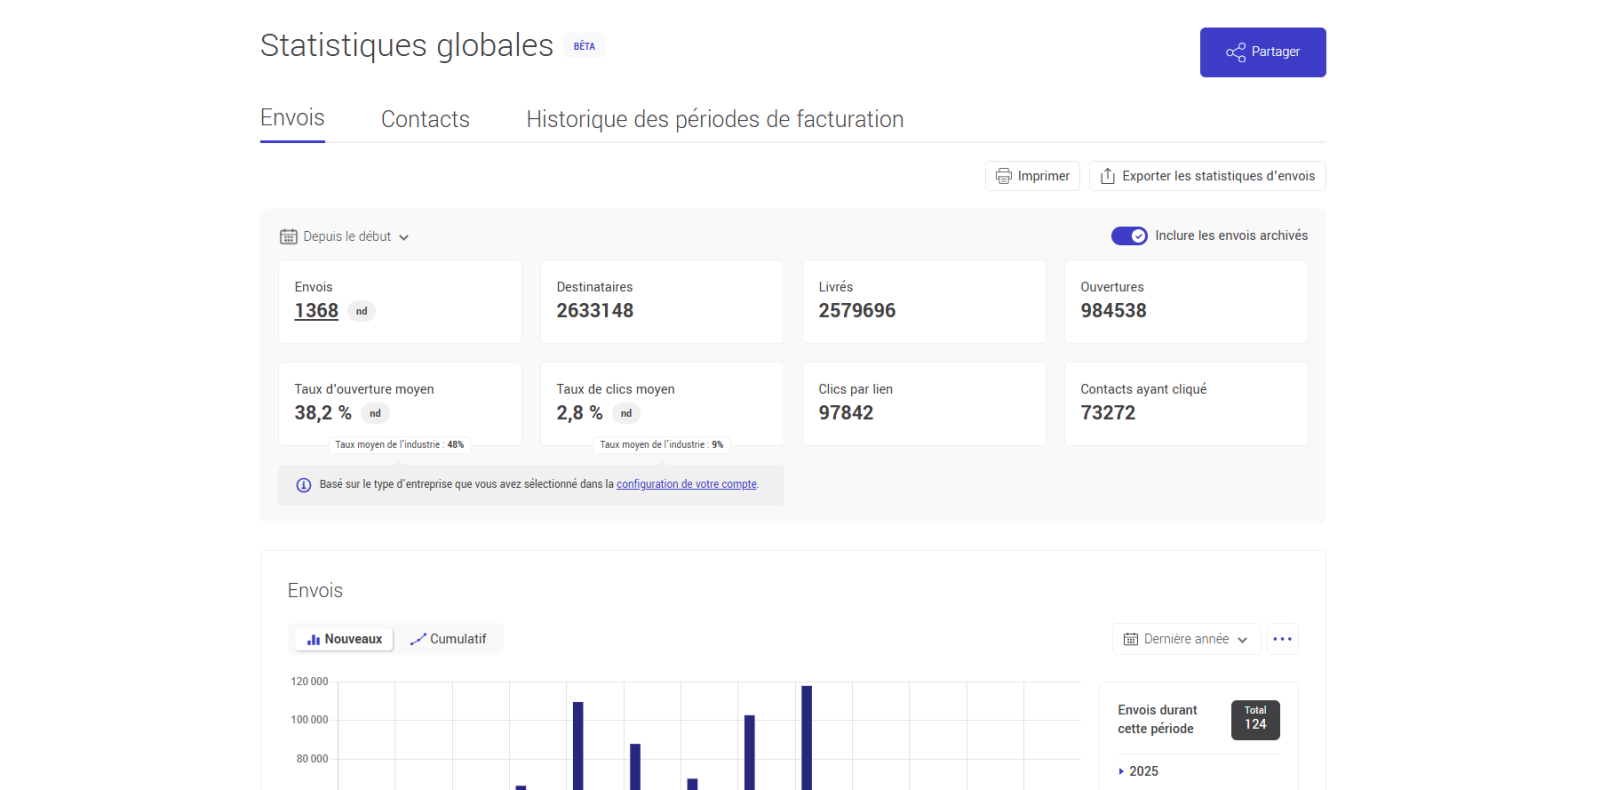Screen dimensions: 1600x790
Task: Click the Imprimer print button
Action: coord(1033,176)
